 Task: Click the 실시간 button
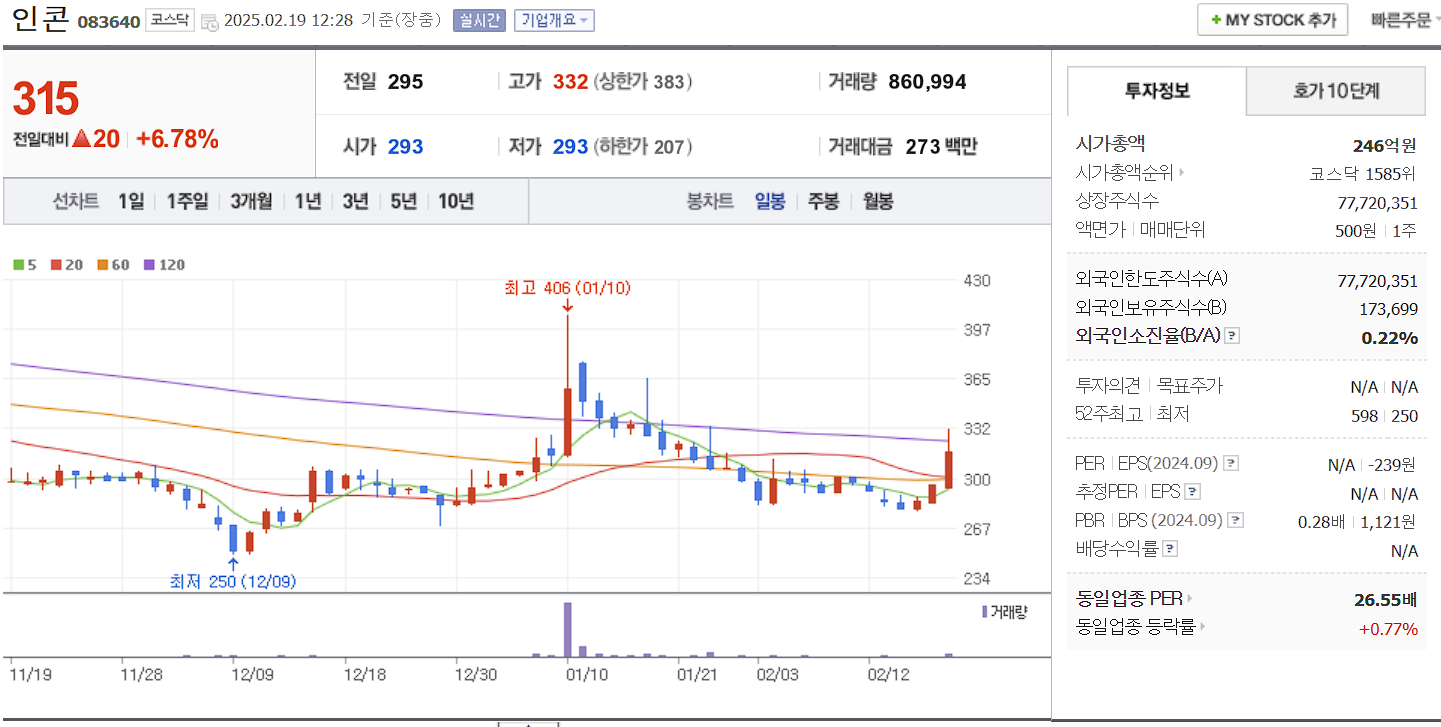click(x=481, y=19)
